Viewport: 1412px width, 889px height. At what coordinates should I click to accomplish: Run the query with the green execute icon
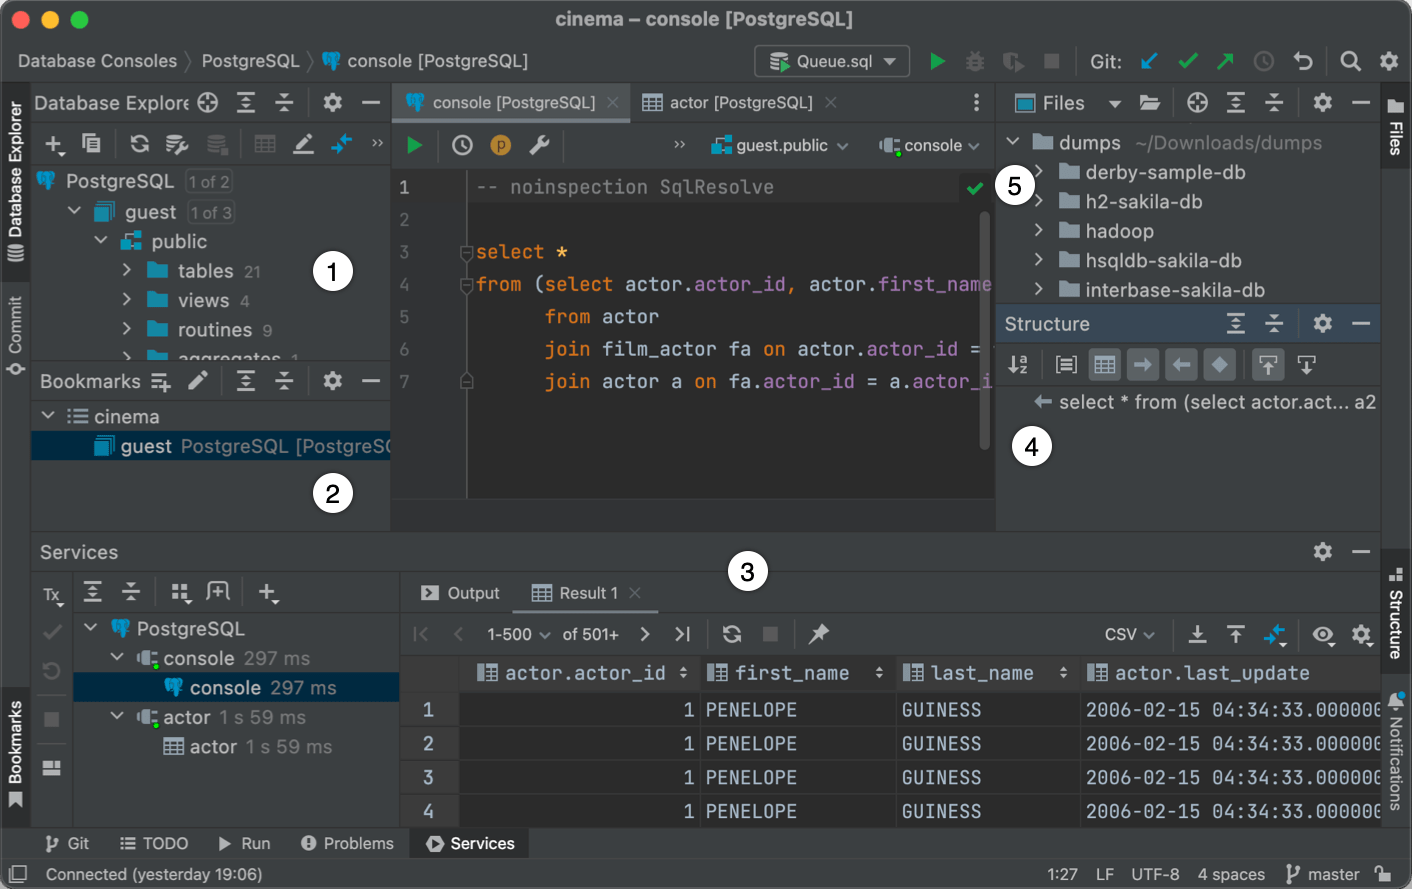(x=414, y=145)
